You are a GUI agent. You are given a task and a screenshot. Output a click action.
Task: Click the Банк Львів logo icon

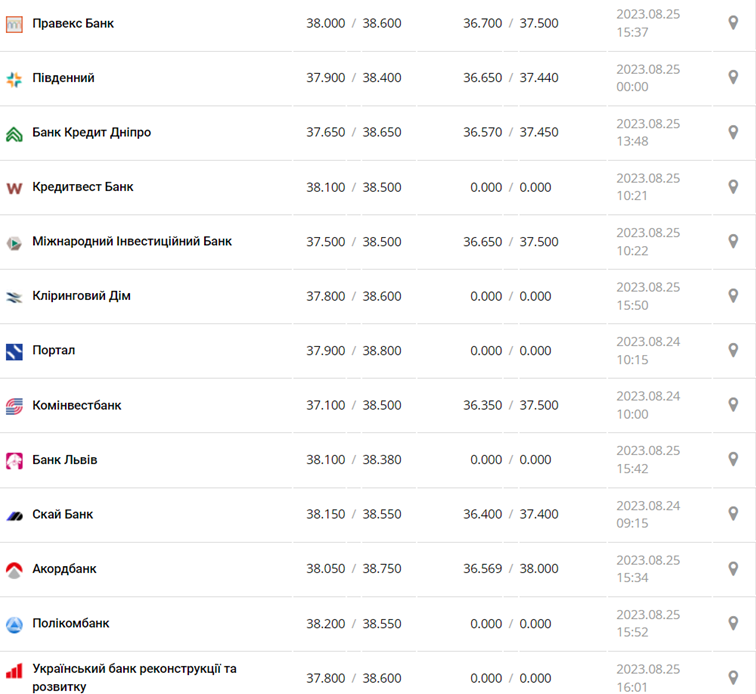[x=14, y=461]
